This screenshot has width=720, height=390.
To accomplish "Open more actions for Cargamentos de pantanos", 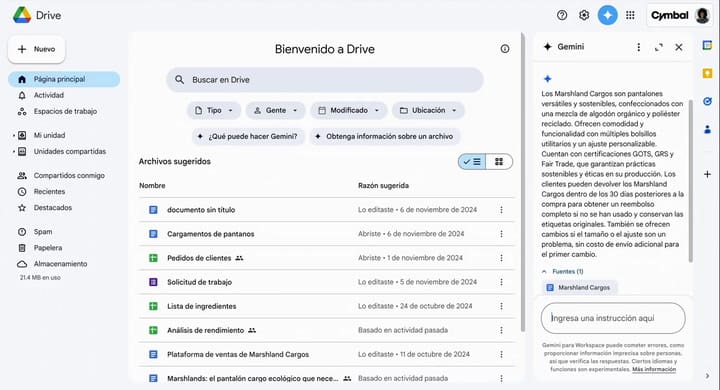I will [x=501, y=234].
